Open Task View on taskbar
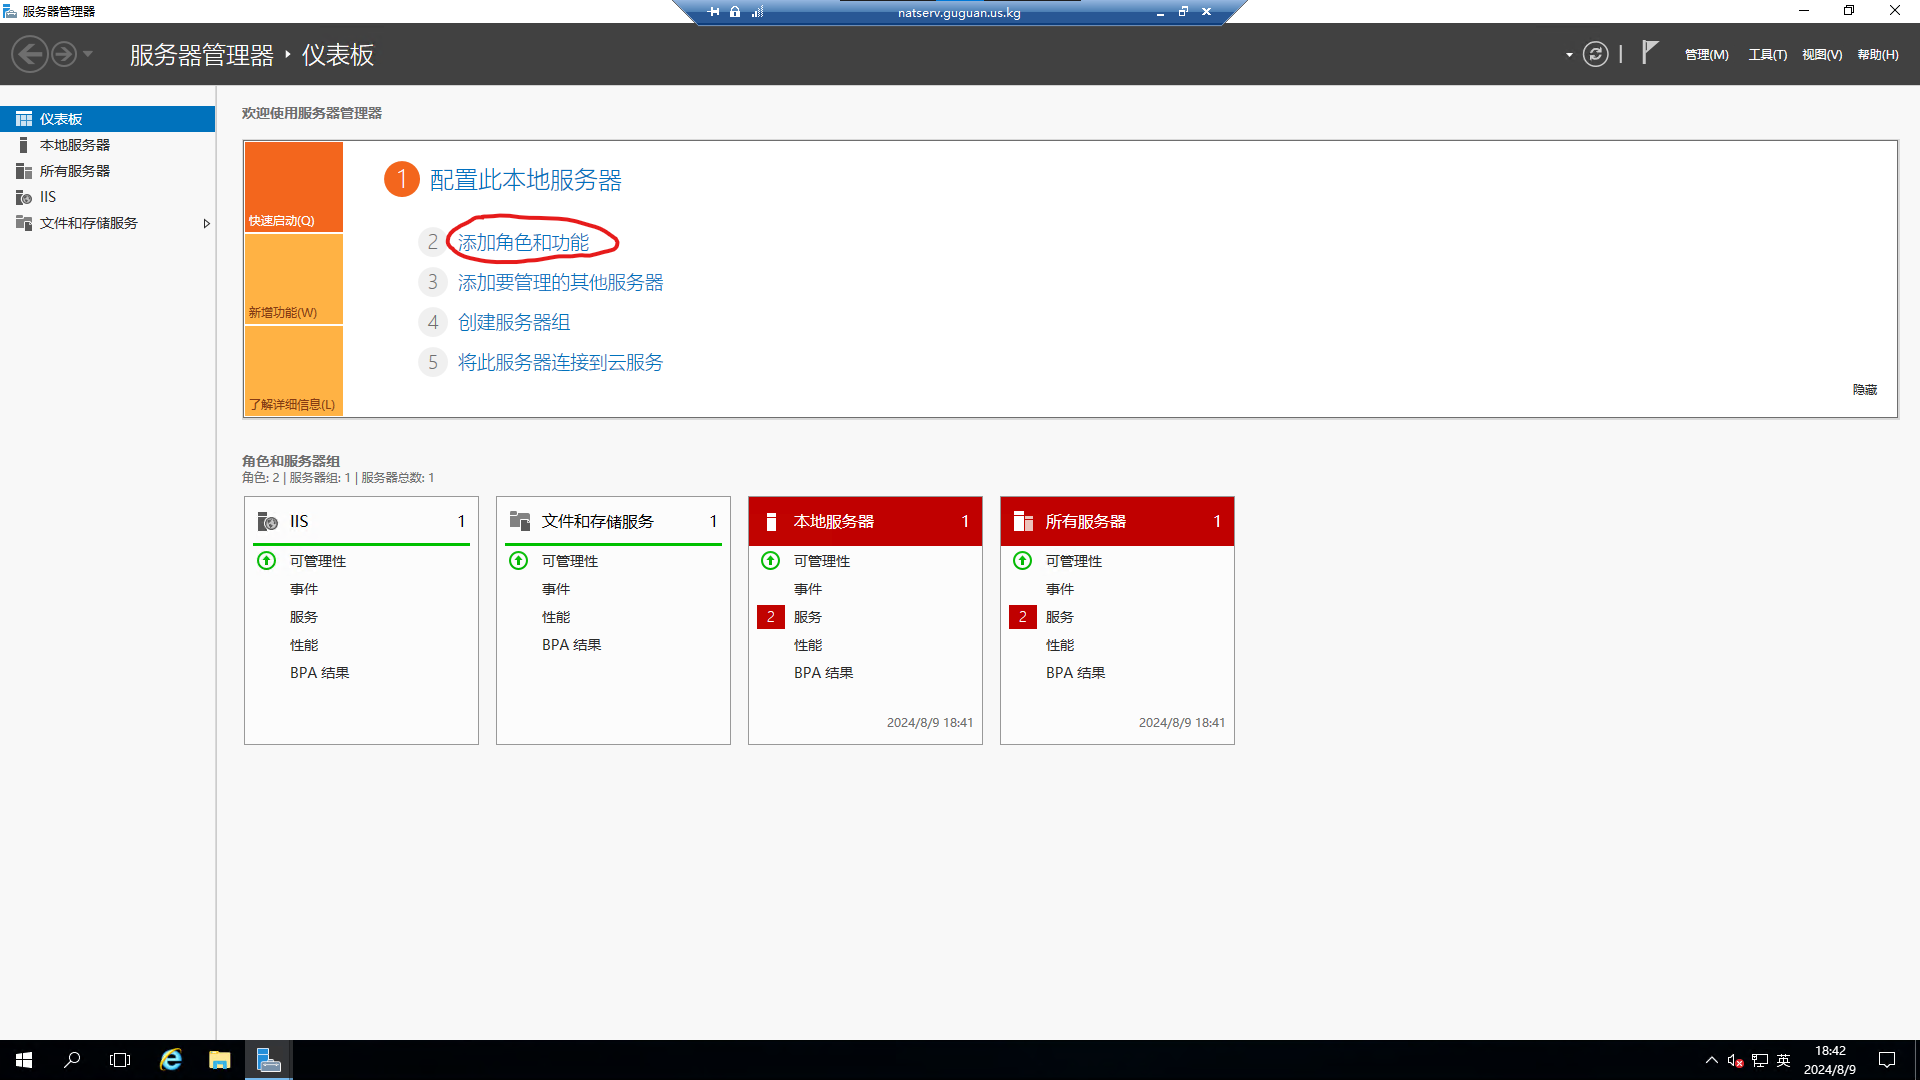Viewport: 1920px width, 1080px height. (x=120, y=1060)
